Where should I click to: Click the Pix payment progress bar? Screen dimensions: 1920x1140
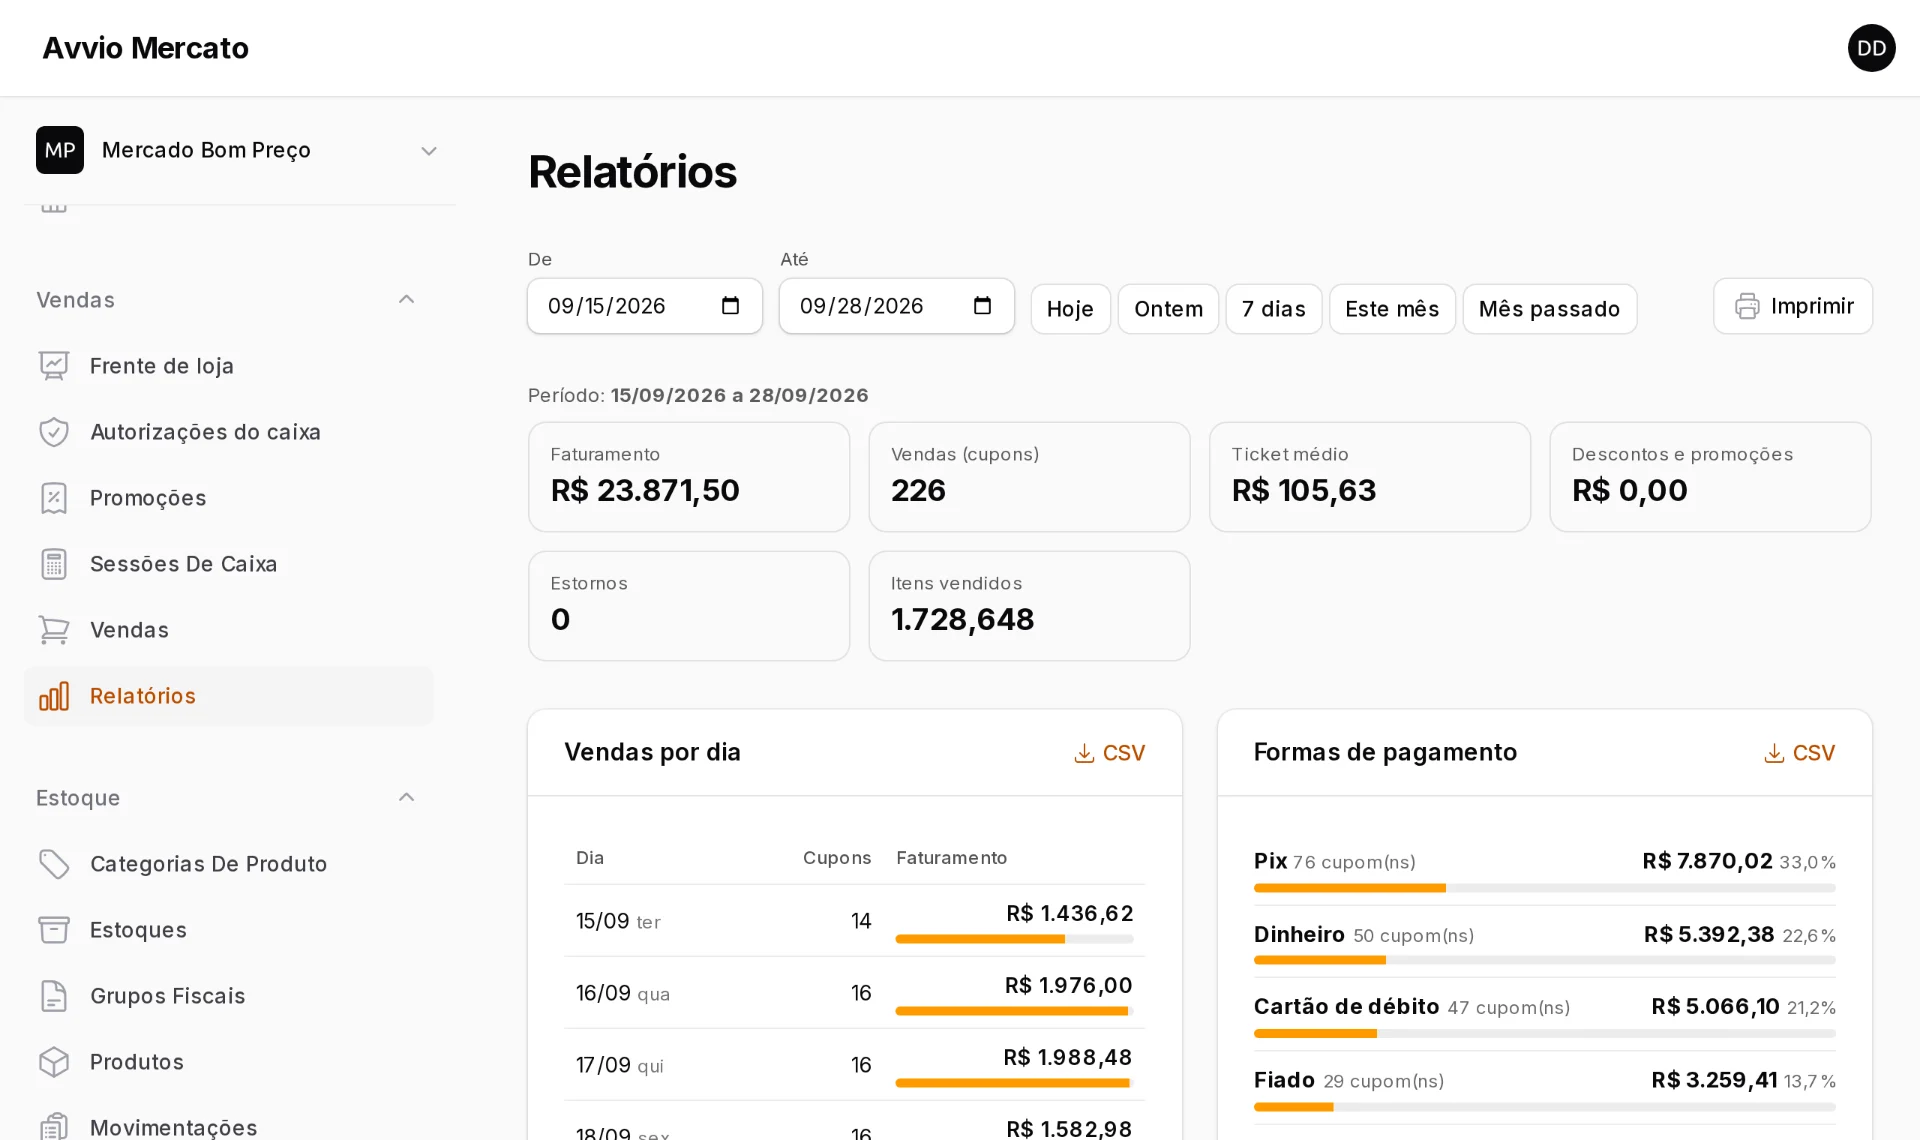tap(1544, 888)
